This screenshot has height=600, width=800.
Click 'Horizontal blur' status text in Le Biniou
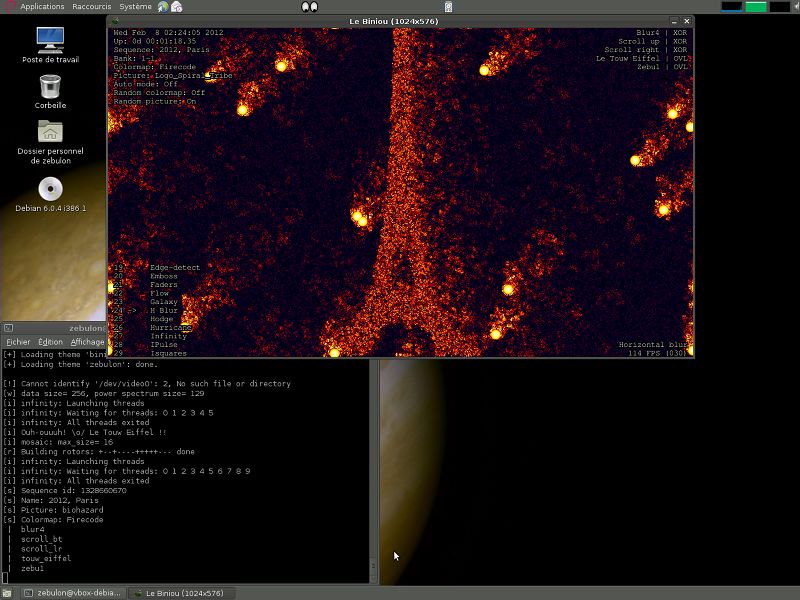(653, 345)
